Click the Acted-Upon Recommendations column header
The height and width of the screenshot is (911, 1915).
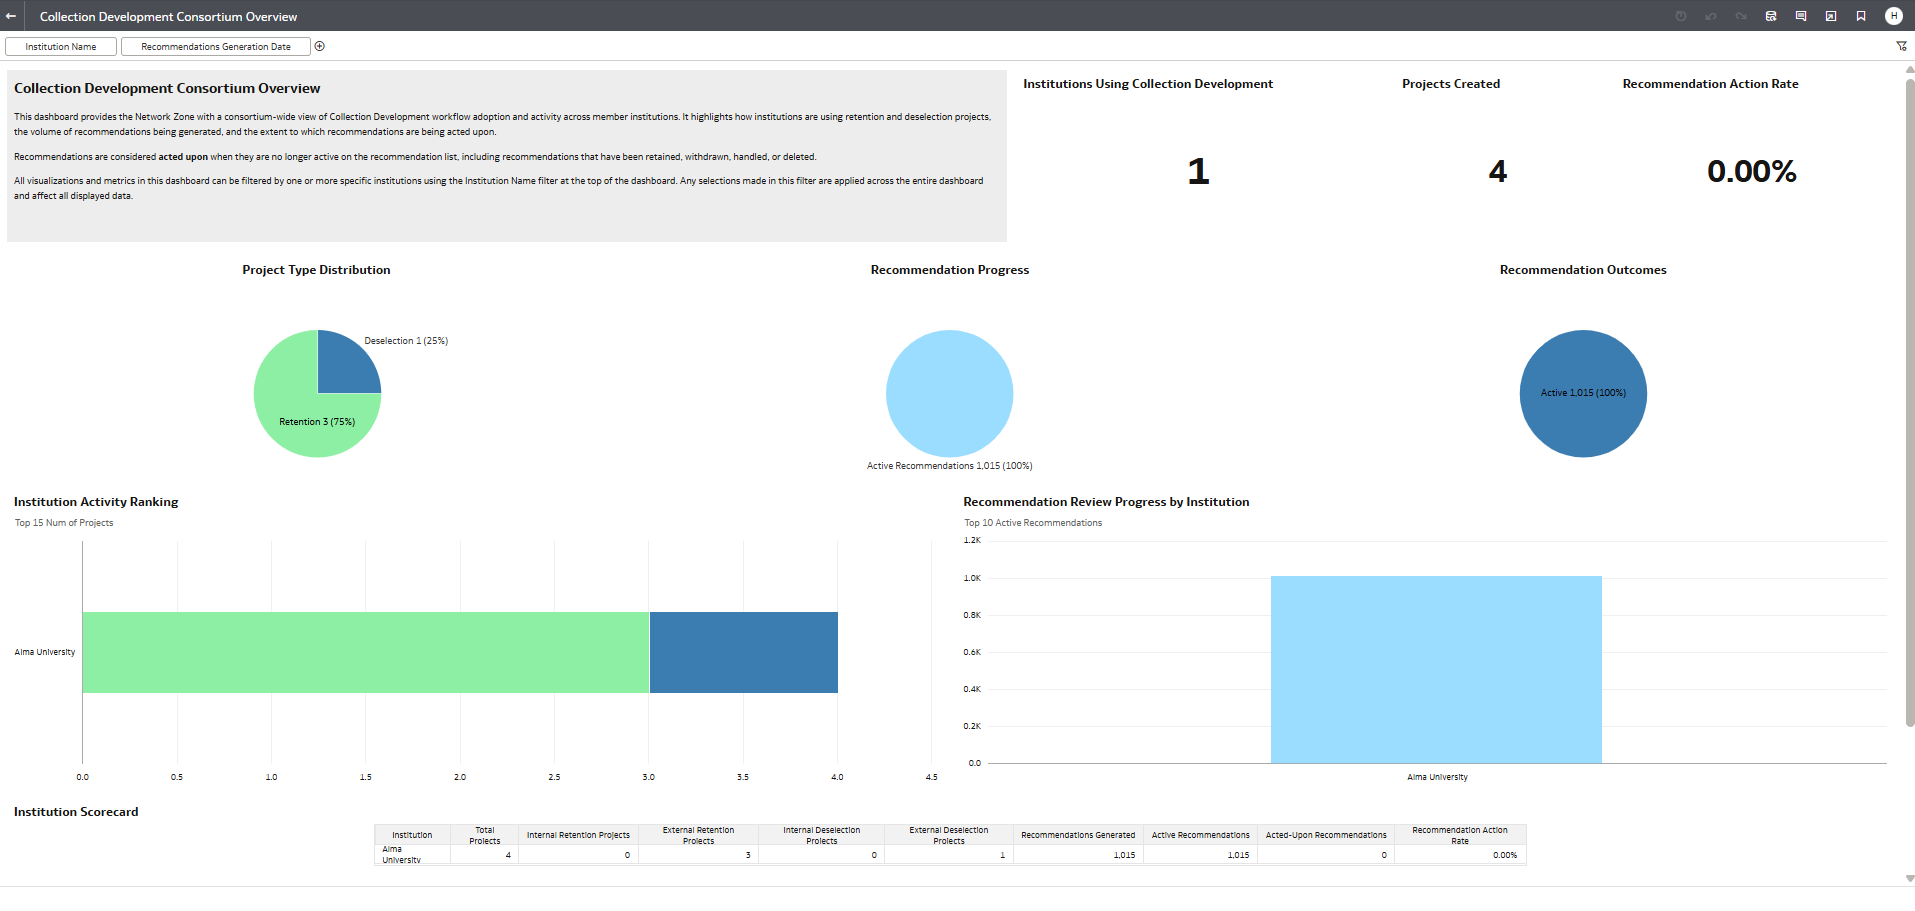1326,835
